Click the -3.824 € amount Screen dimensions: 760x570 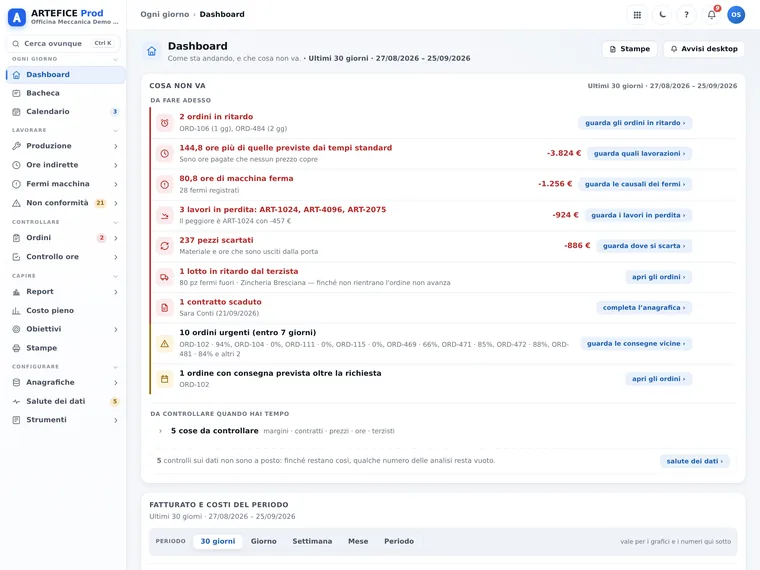(564, 153)
